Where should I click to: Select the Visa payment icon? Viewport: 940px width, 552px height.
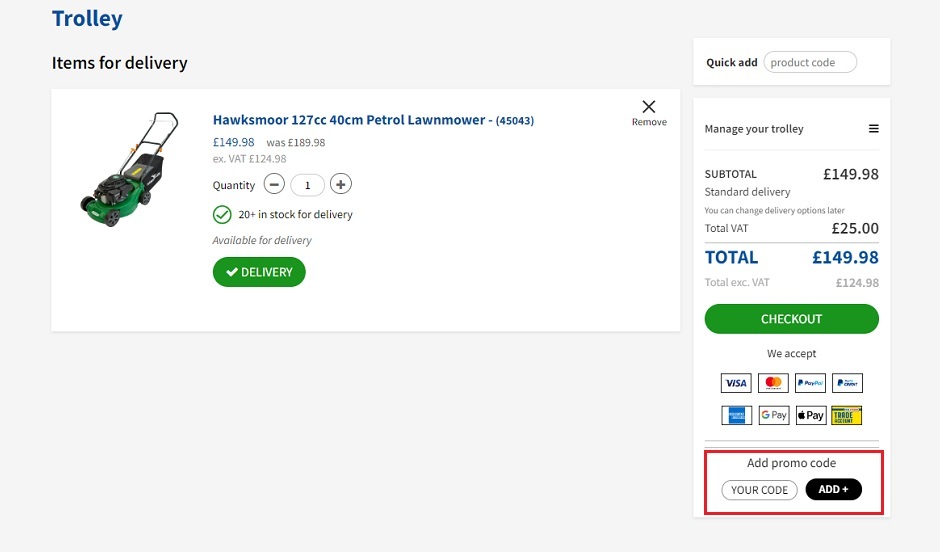(736, 383)
